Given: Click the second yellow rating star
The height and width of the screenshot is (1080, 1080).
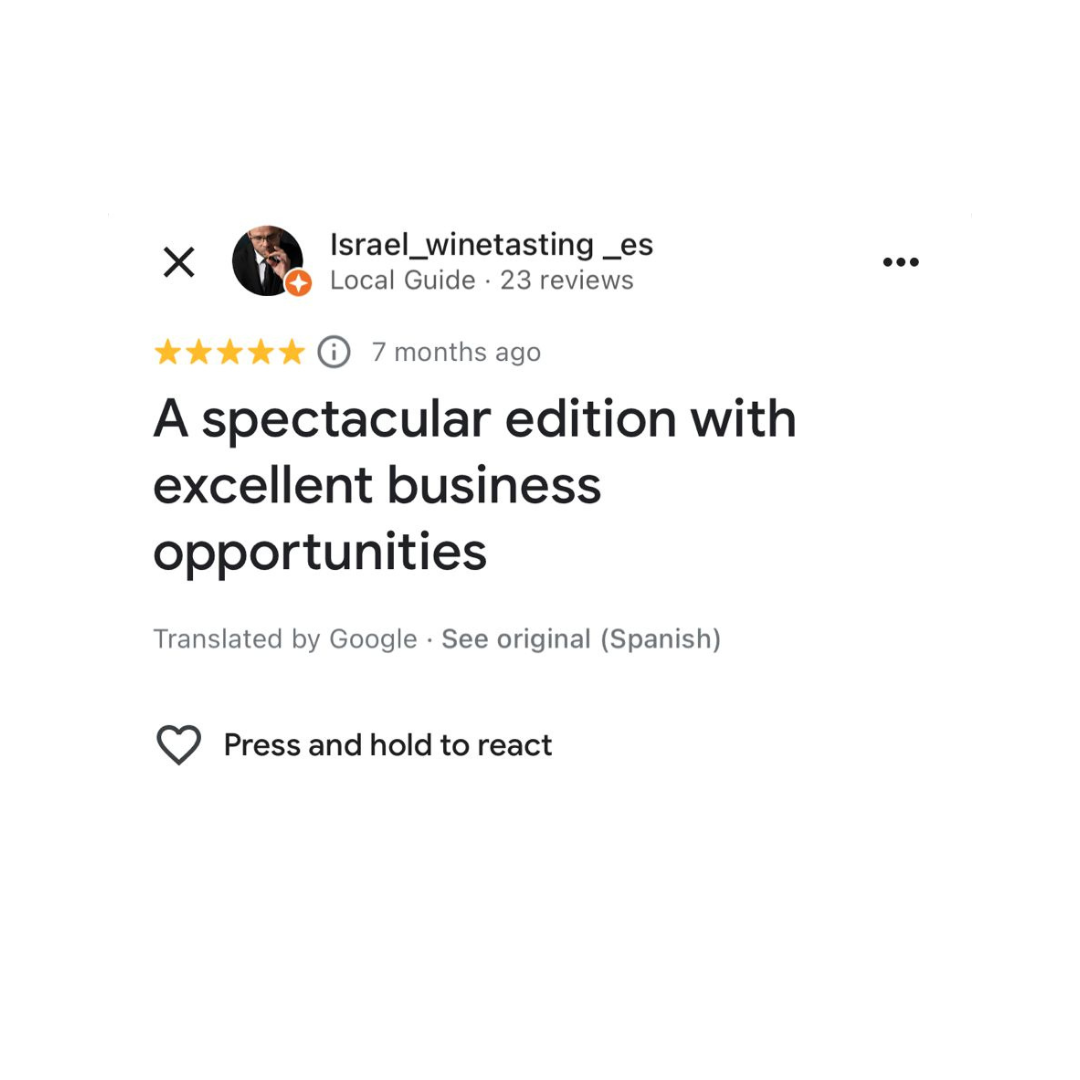Looking at the screenshot, I should 198,352.
